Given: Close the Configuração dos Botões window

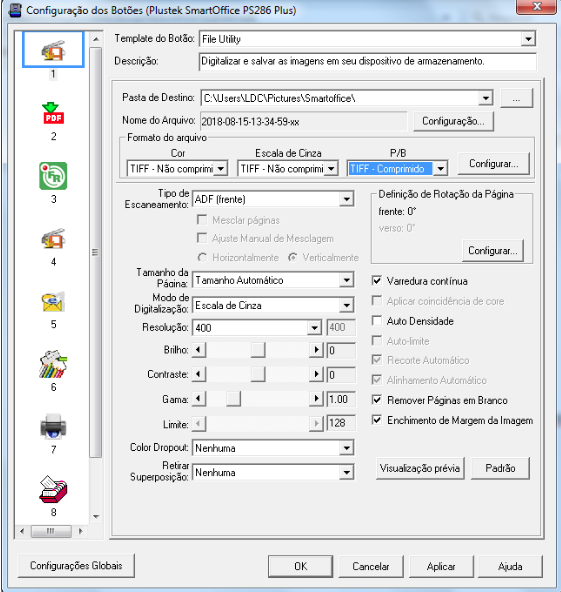Looking at the screenshot, I should pyautogui.click(x=536, y=6).
